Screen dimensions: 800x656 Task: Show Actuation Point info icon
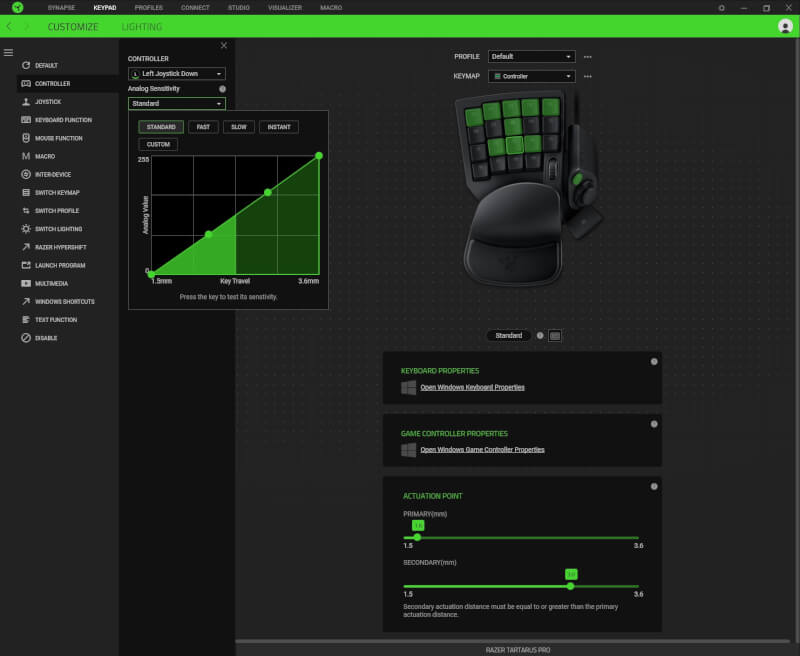click(654, 487)
